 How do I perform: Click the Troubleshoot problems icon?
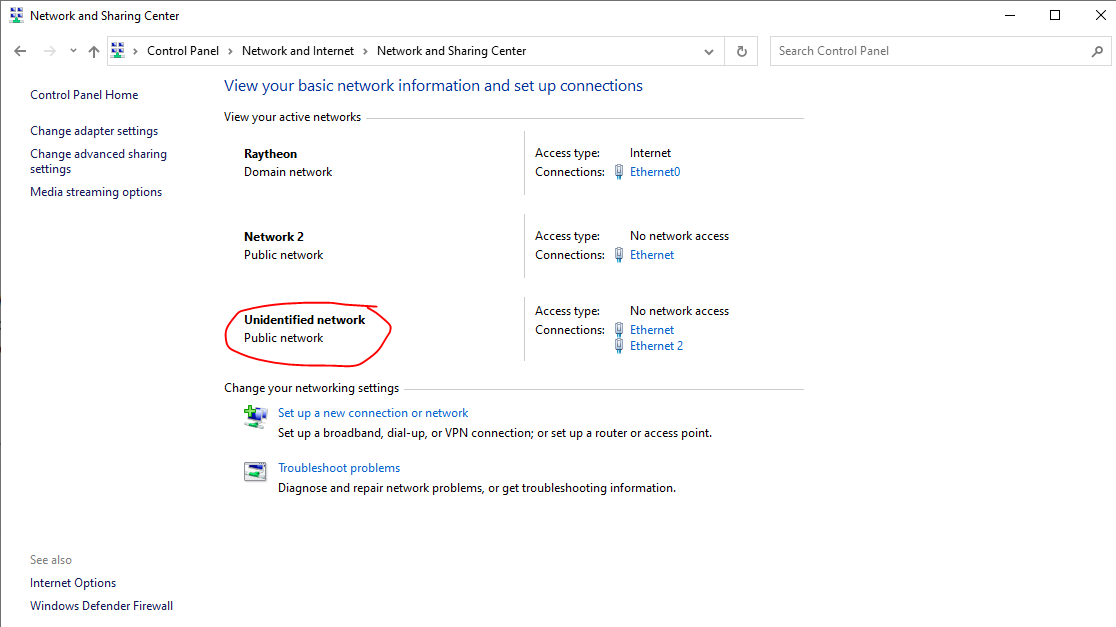255,471
